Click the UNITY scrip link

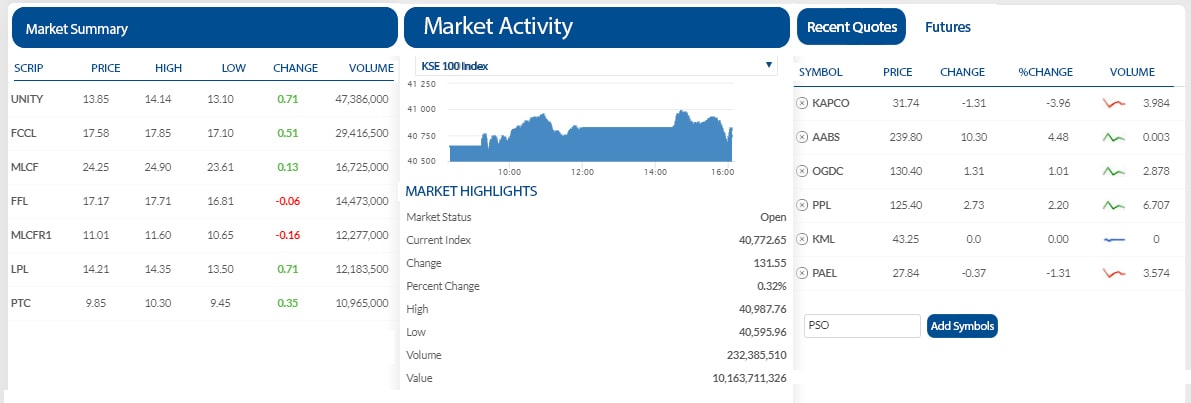coord(27,99)
